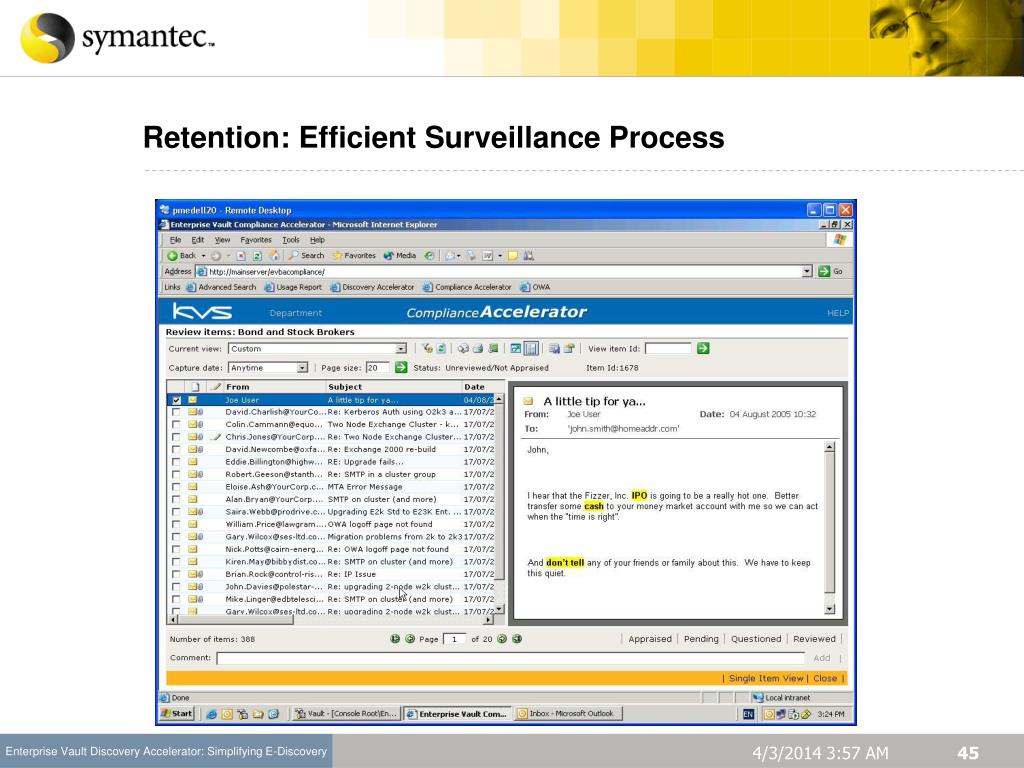Switch to Single Item View
Image resolution: width=1024 pixels, height=768 pixels.
pos(766,679)
